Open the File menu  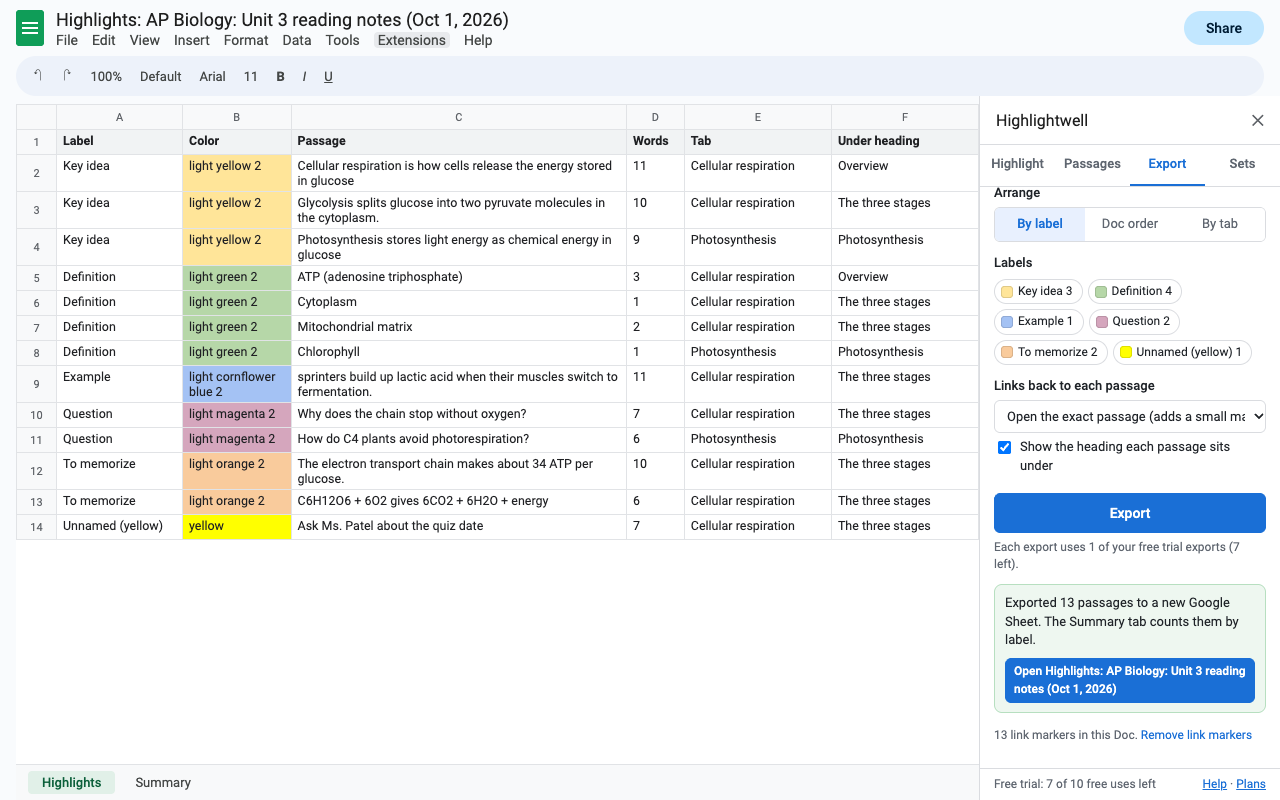[67, 40]
